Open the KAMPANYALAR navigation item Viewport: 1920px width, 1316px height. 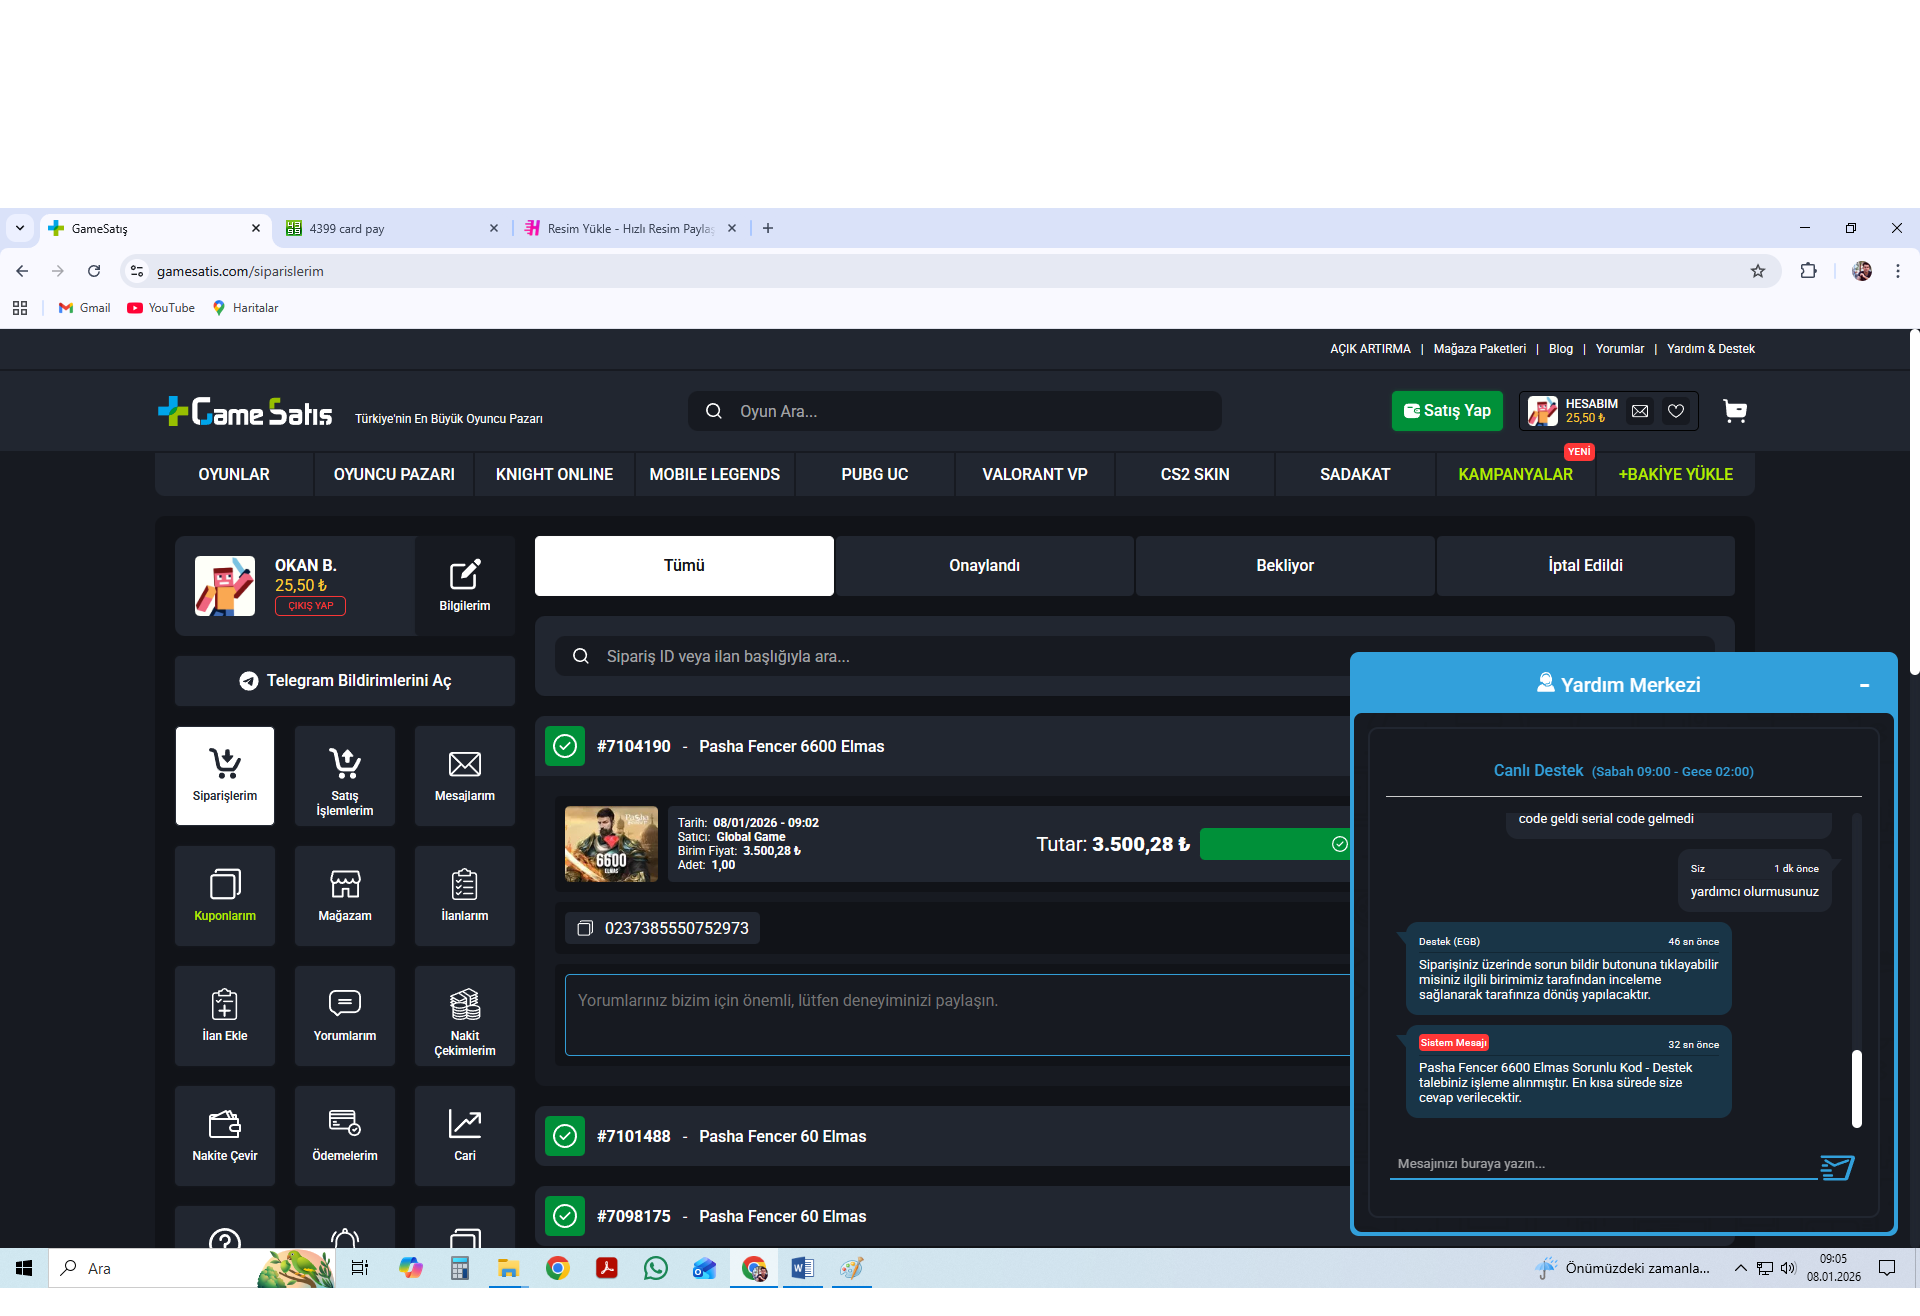(1516, 474)
